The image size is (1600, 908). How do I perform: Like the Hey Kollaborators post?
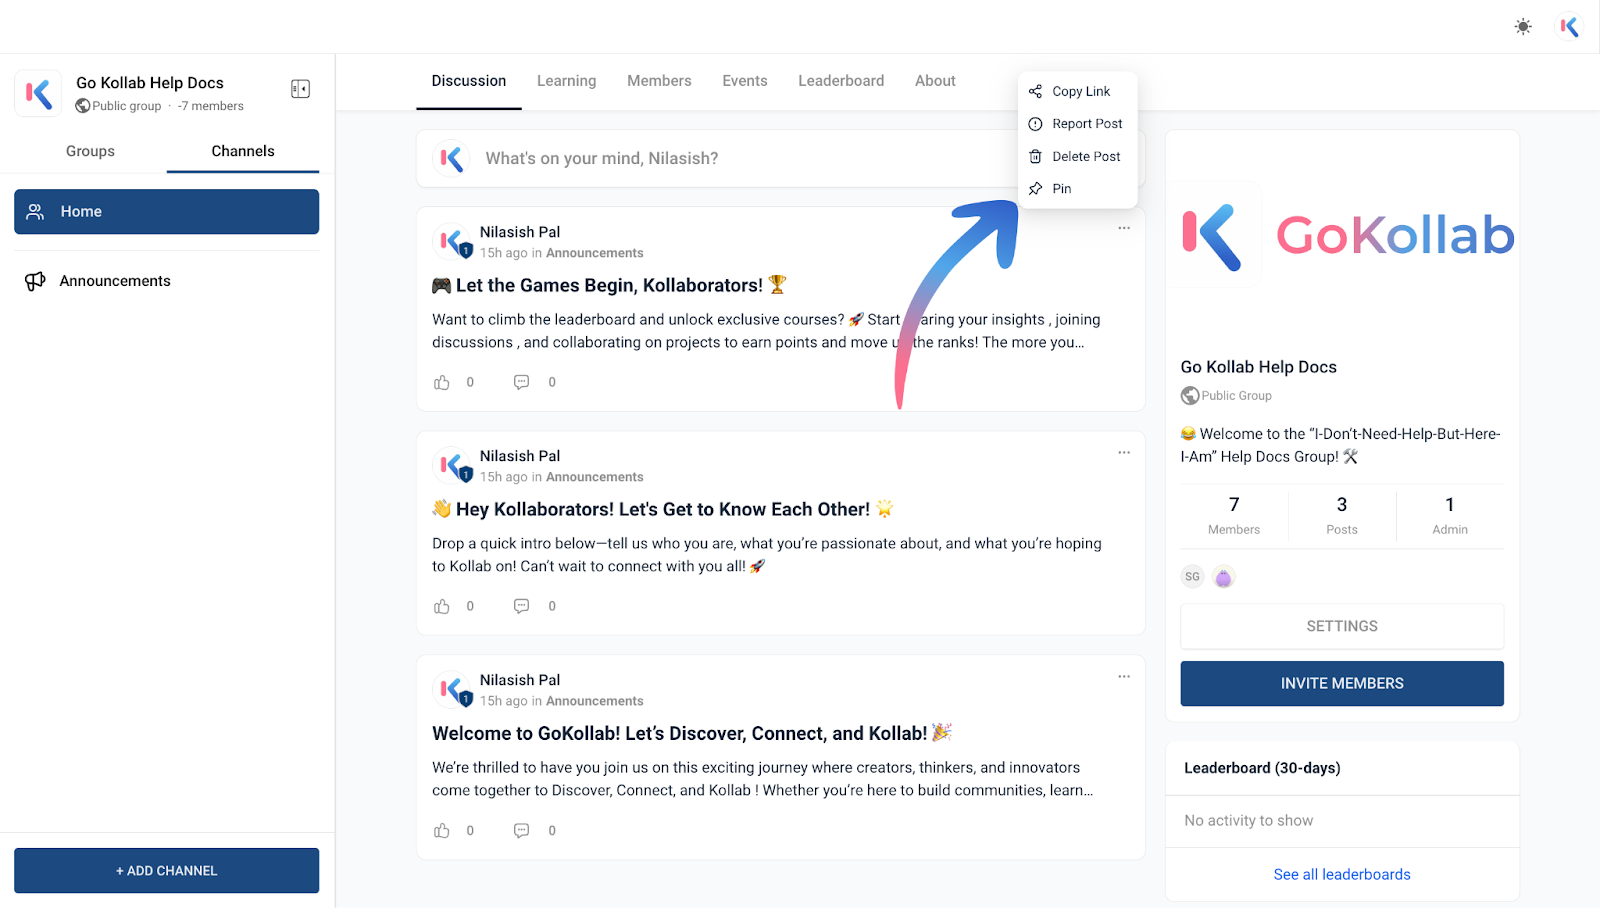[x=442, y=606]
